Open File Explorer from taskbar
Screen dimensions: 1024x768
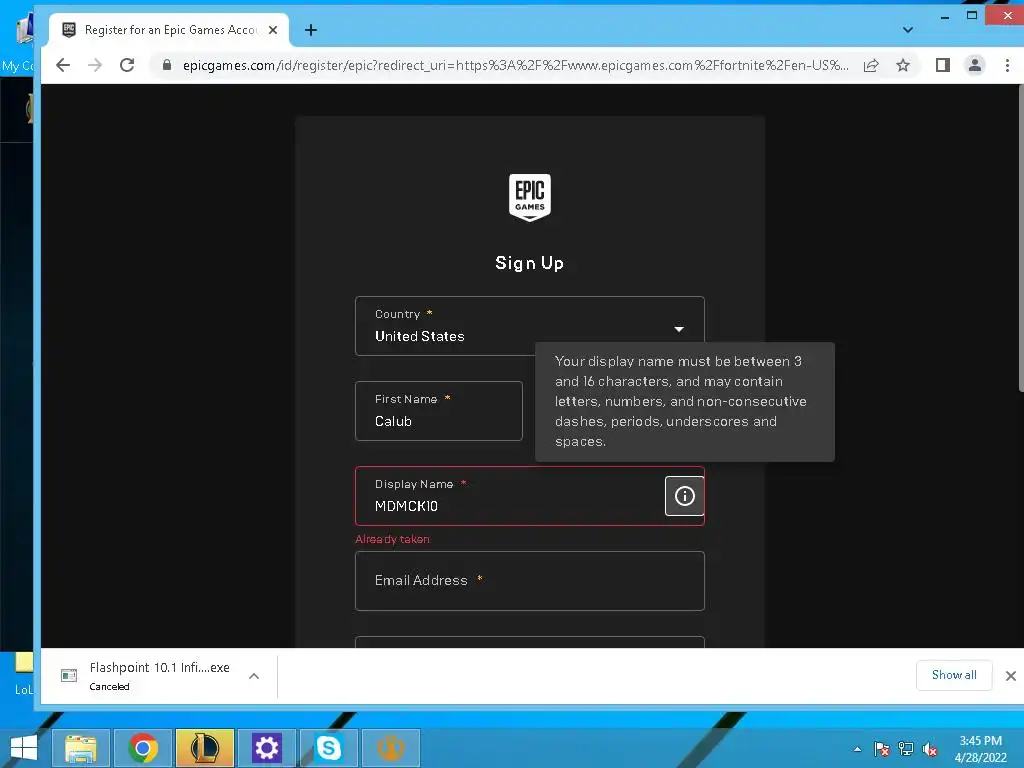[80, 748]
